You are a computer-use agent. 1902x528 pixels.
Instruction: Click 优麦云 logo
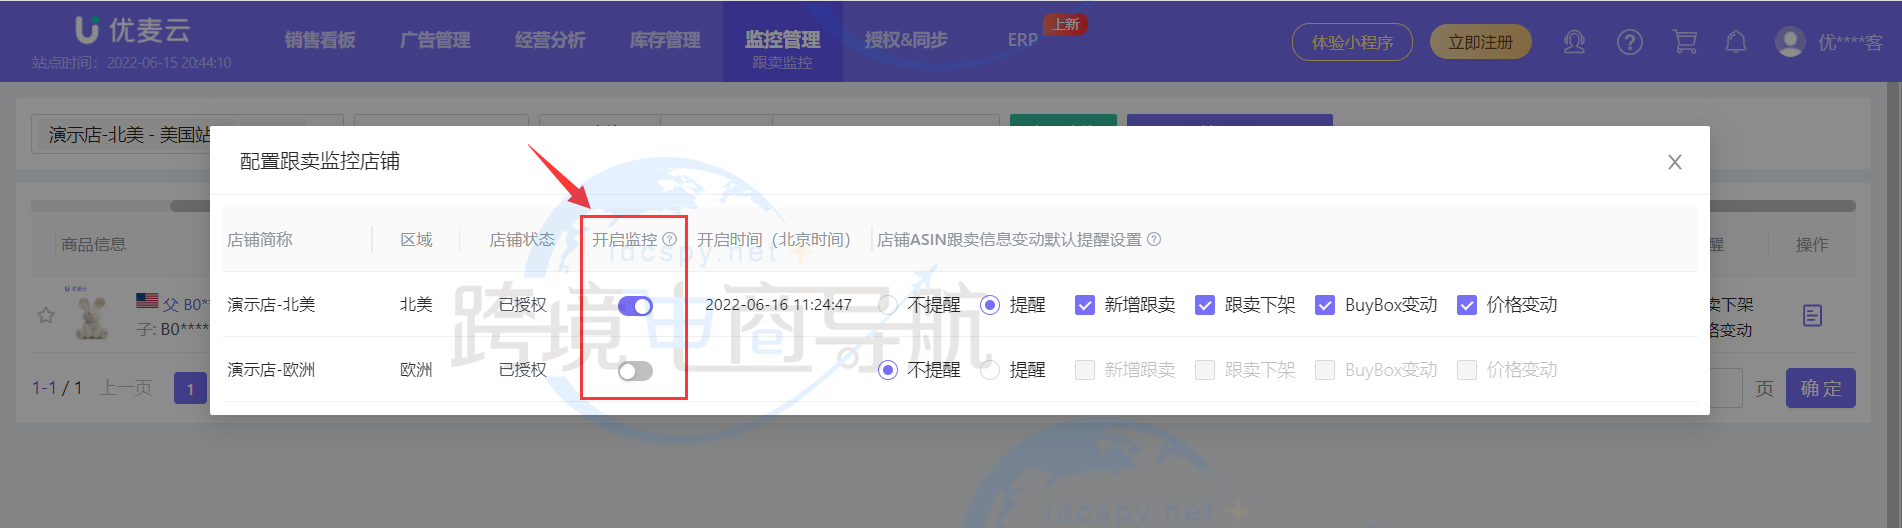pos(133,30)
